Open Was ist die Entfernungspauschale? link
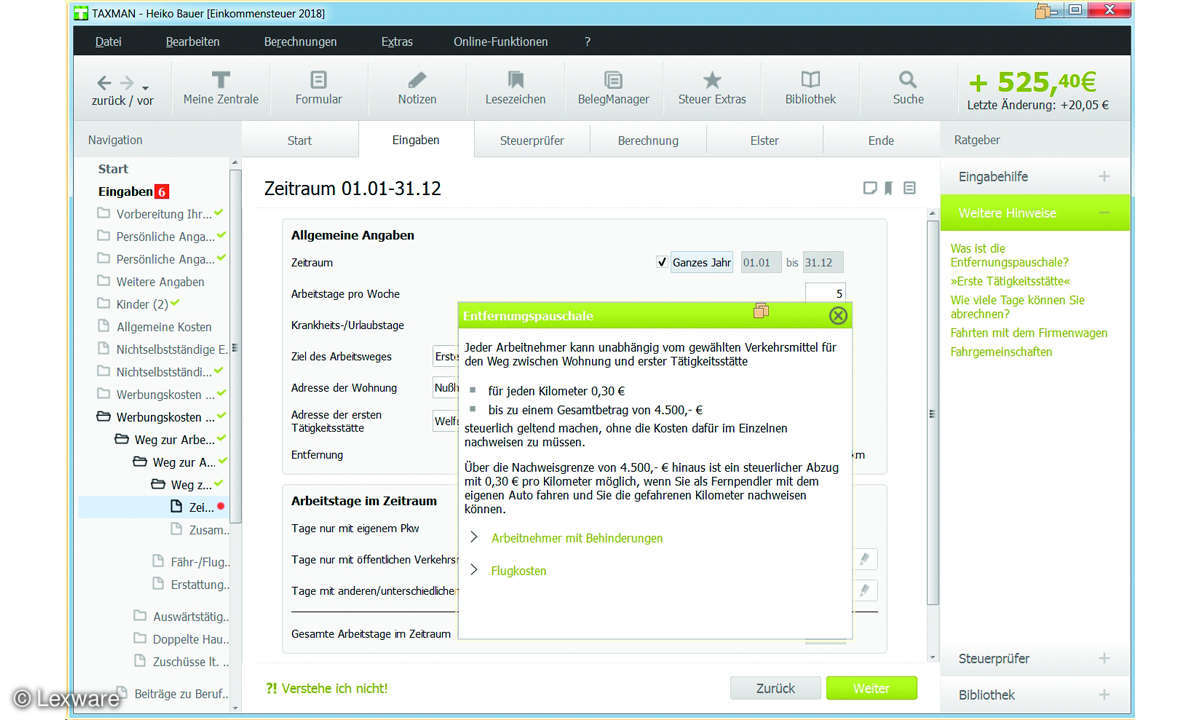Screen dimensions: 1200x720 1009,255
